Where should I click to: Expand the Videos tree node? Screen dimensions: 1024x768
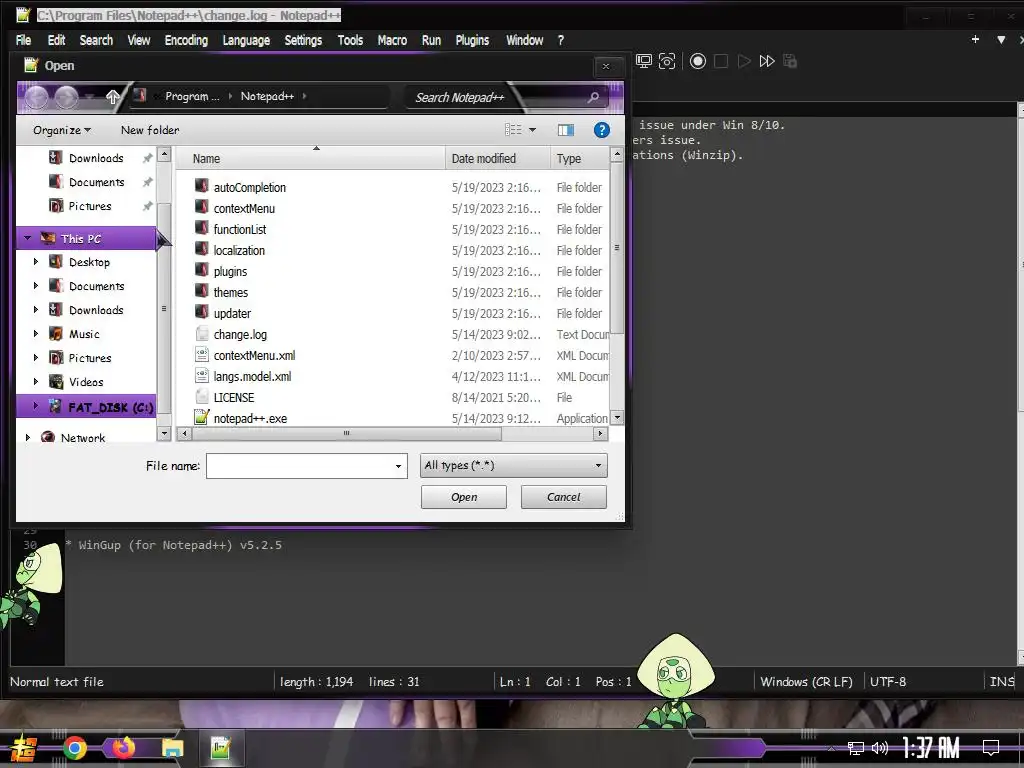point(36,381)
